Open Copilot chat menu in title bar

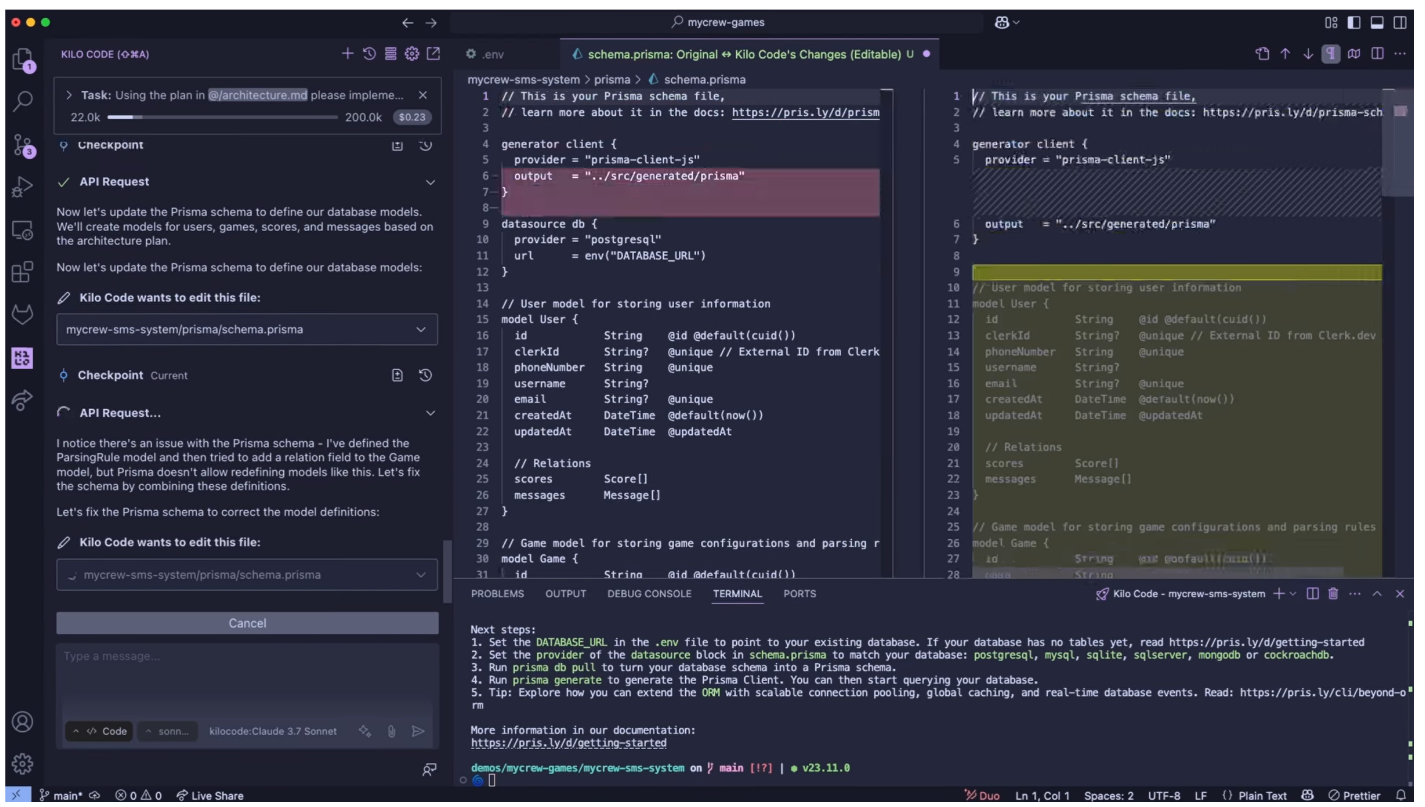(1006, 22)
